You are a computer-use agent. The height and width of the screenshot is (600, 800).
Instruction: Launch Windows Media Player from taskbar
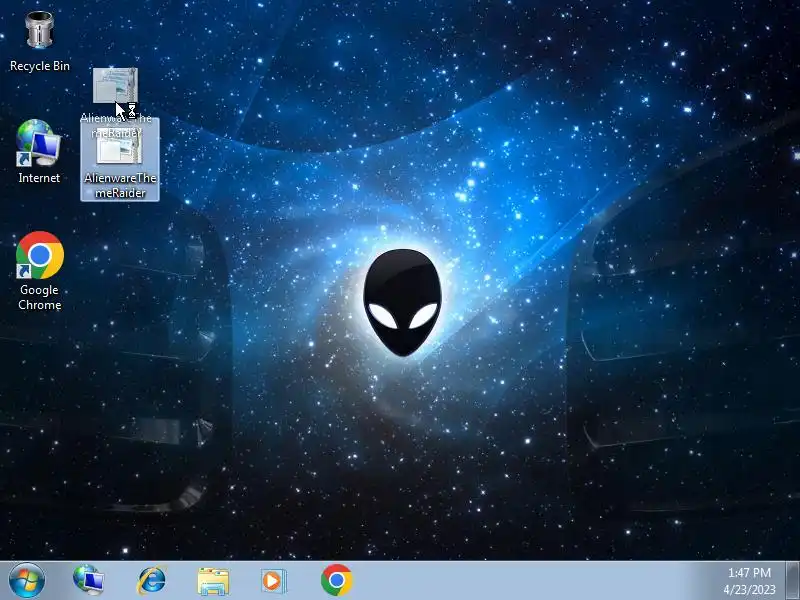point(273,581)
